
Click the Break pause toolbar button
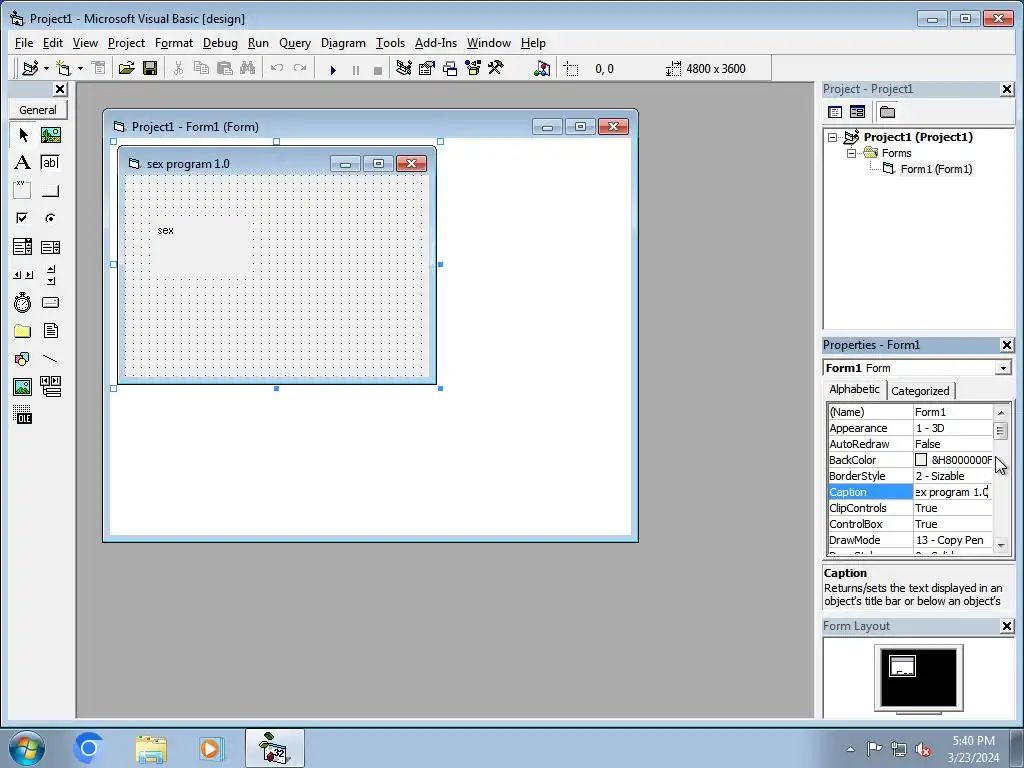coord(356,69)
